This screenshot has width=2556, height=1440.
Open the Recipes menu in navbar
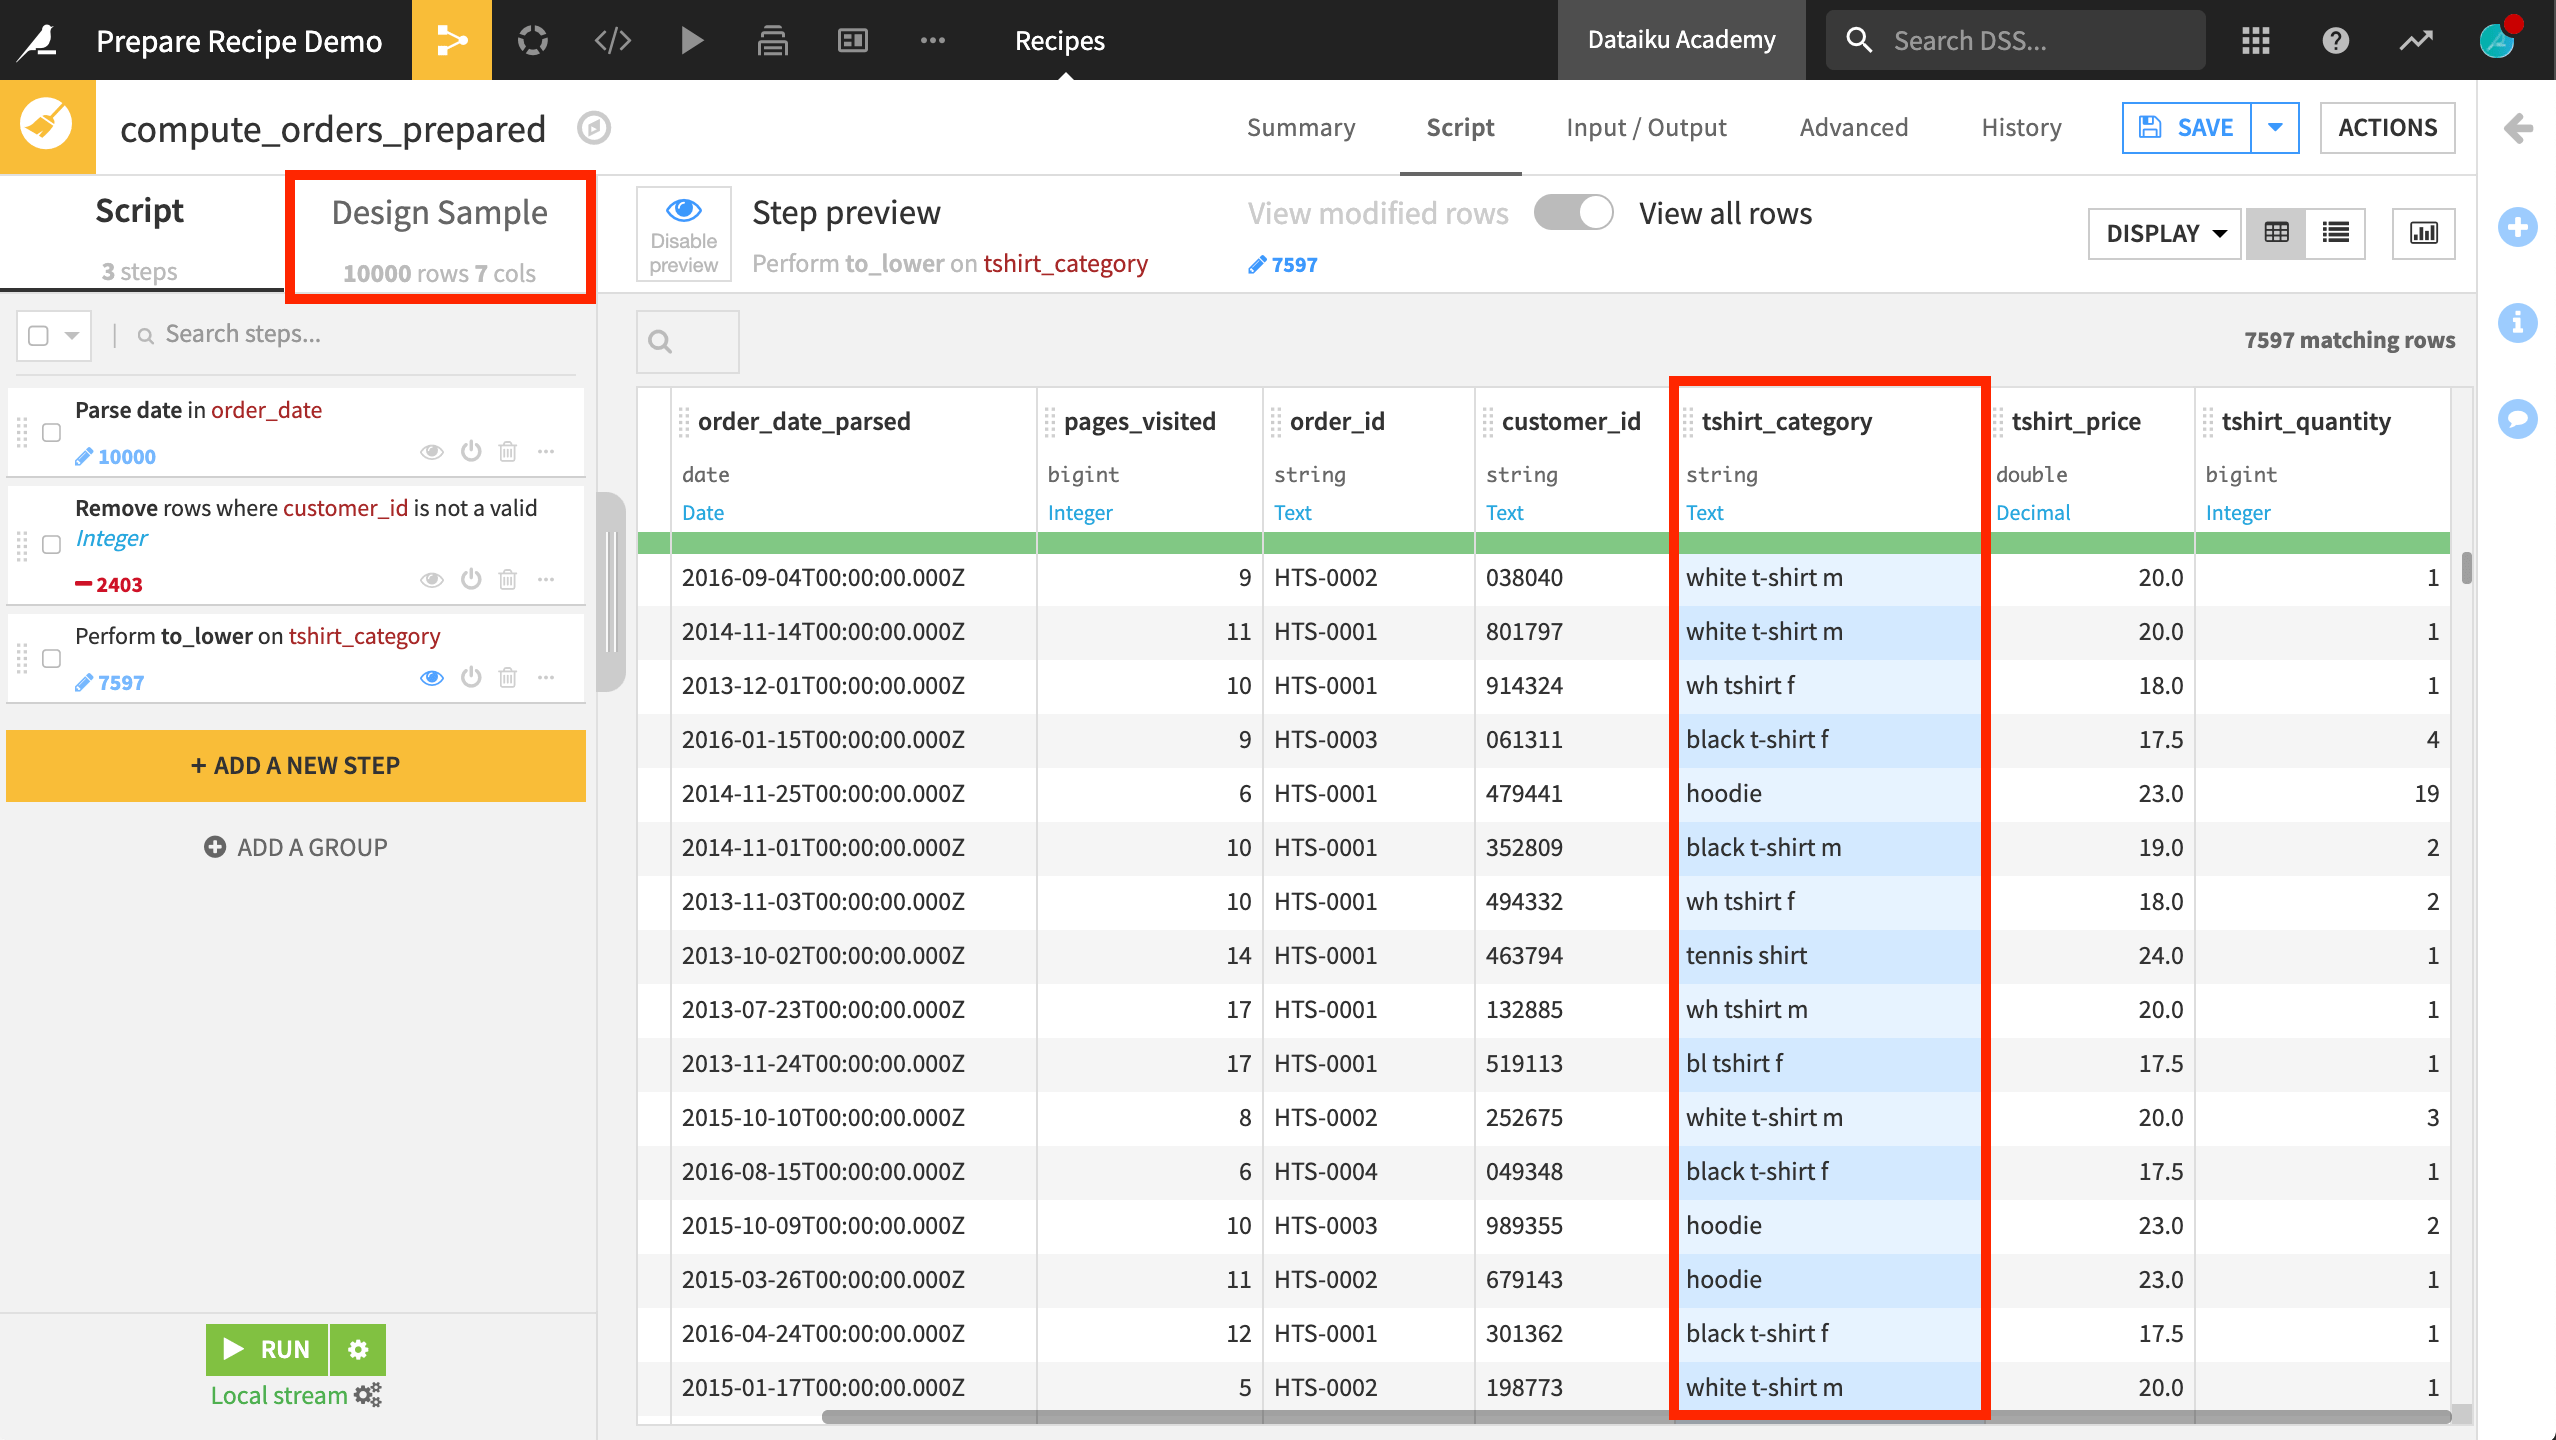(x=1059, y=40)
